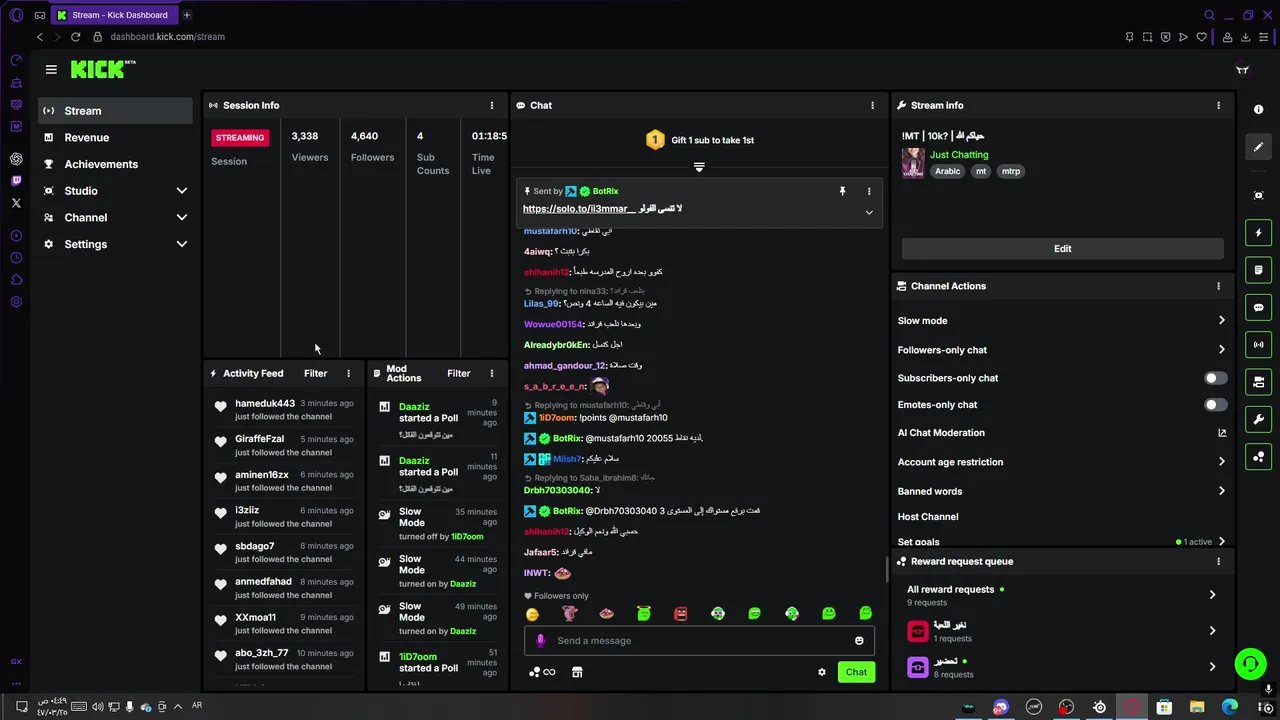Open the shop icon below message box

point(577,672)
